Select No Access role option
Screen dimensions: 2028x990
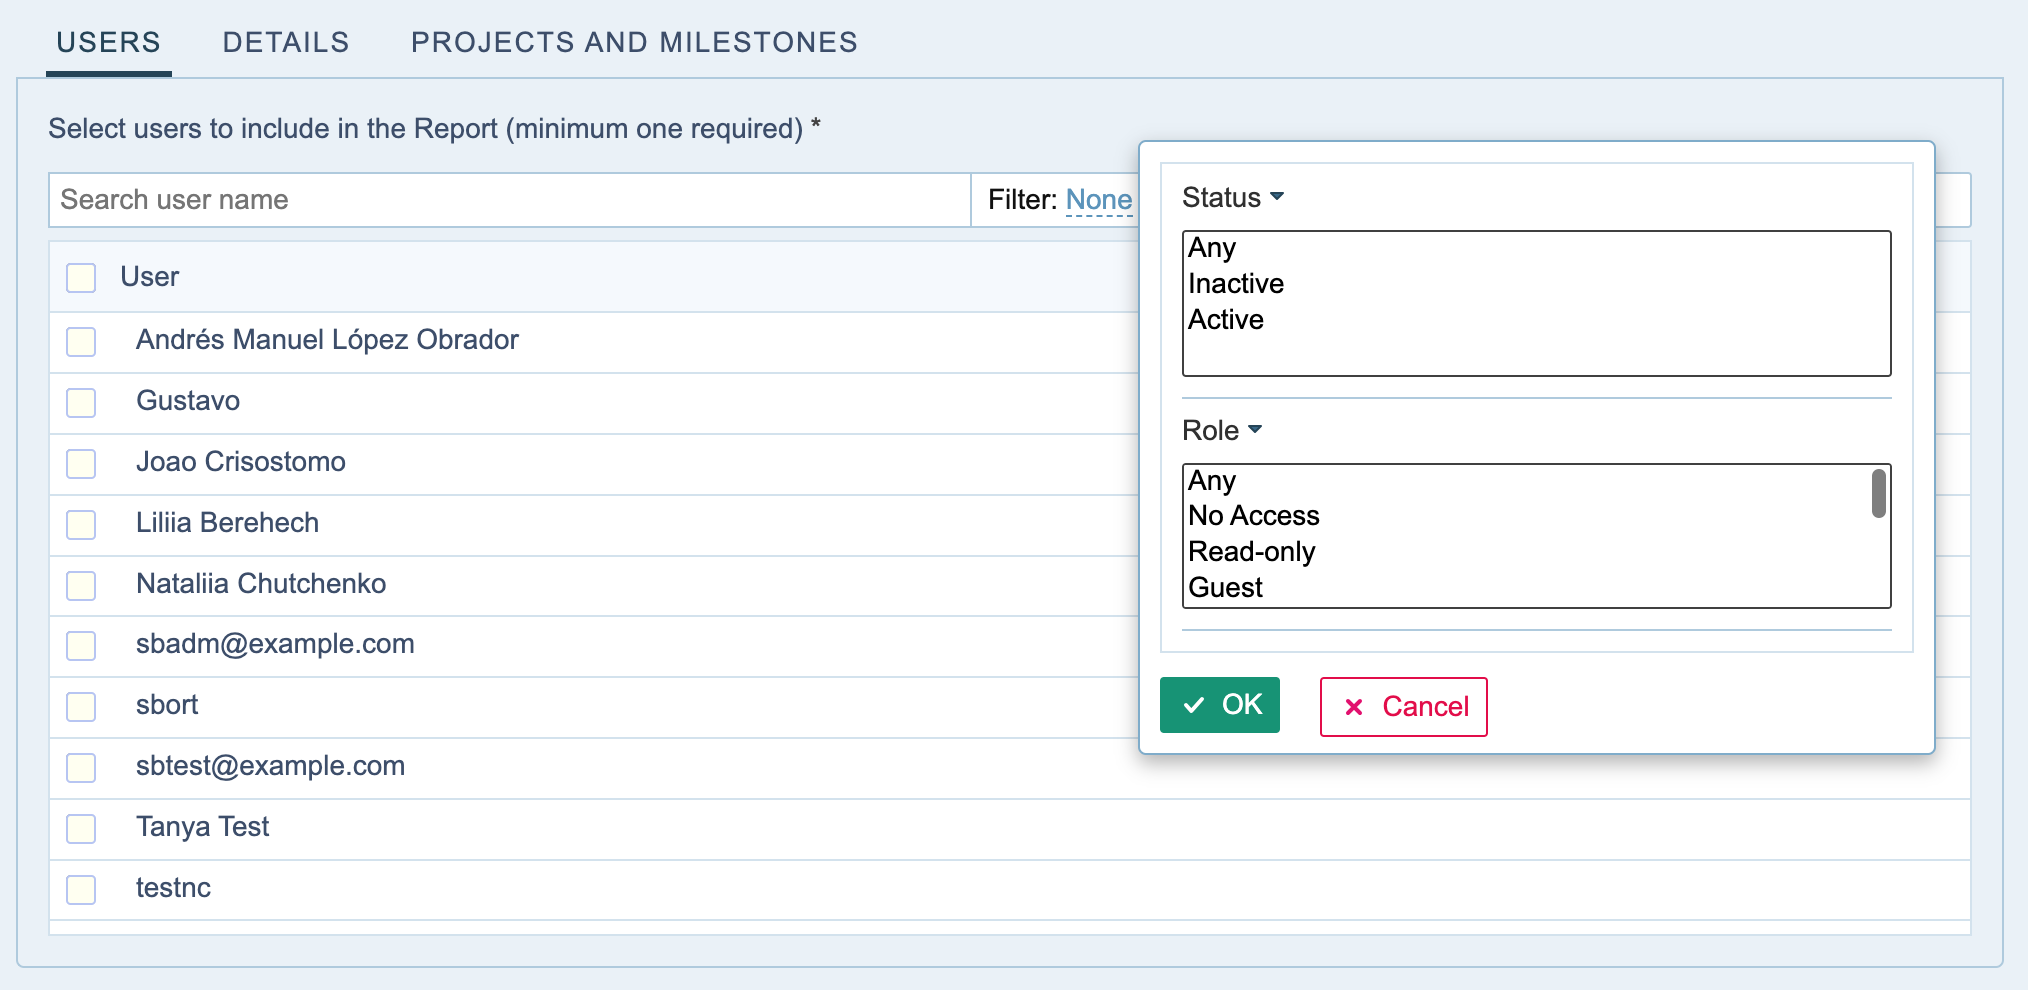tap(1253, 516)
